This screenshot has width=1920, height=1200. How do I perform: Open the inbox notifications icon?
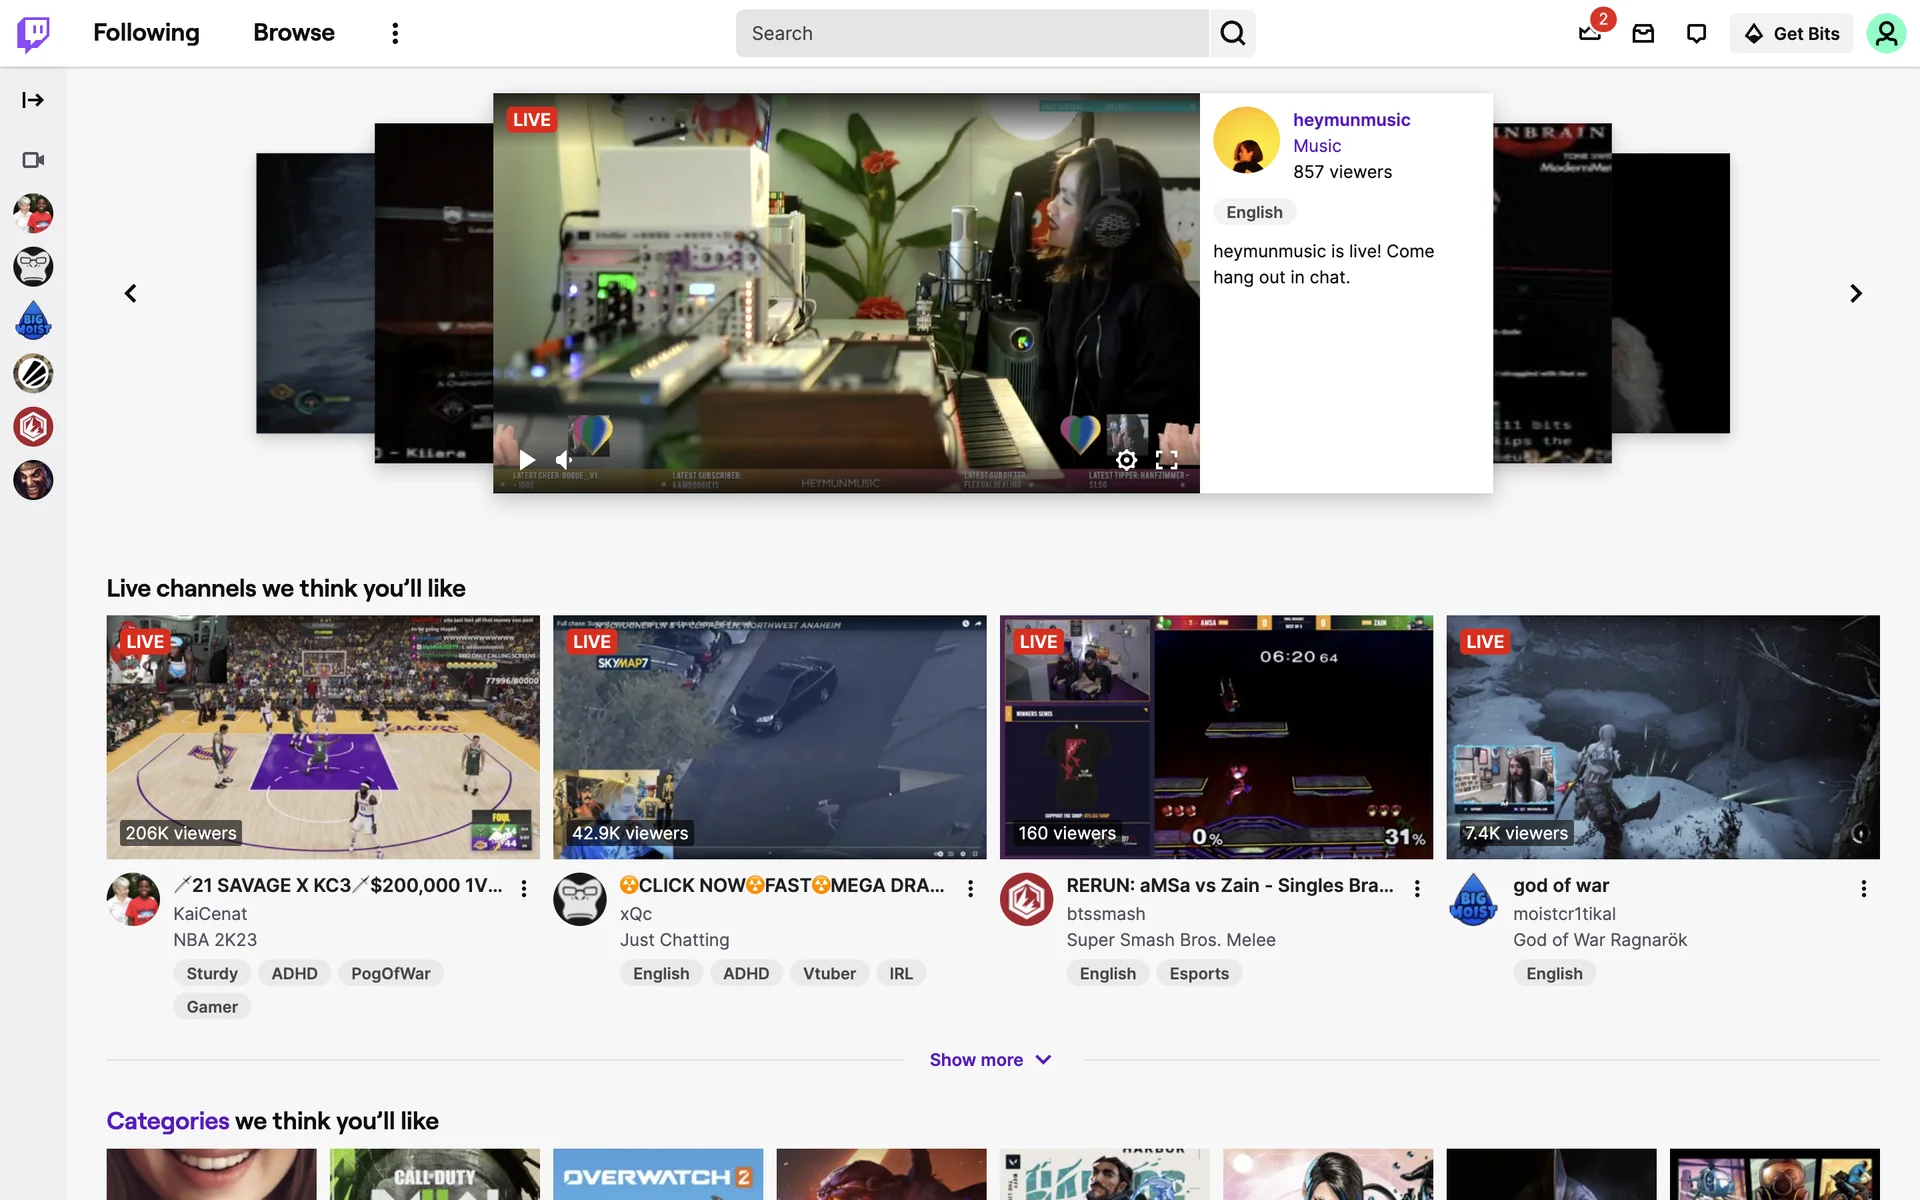[1643, 34]
